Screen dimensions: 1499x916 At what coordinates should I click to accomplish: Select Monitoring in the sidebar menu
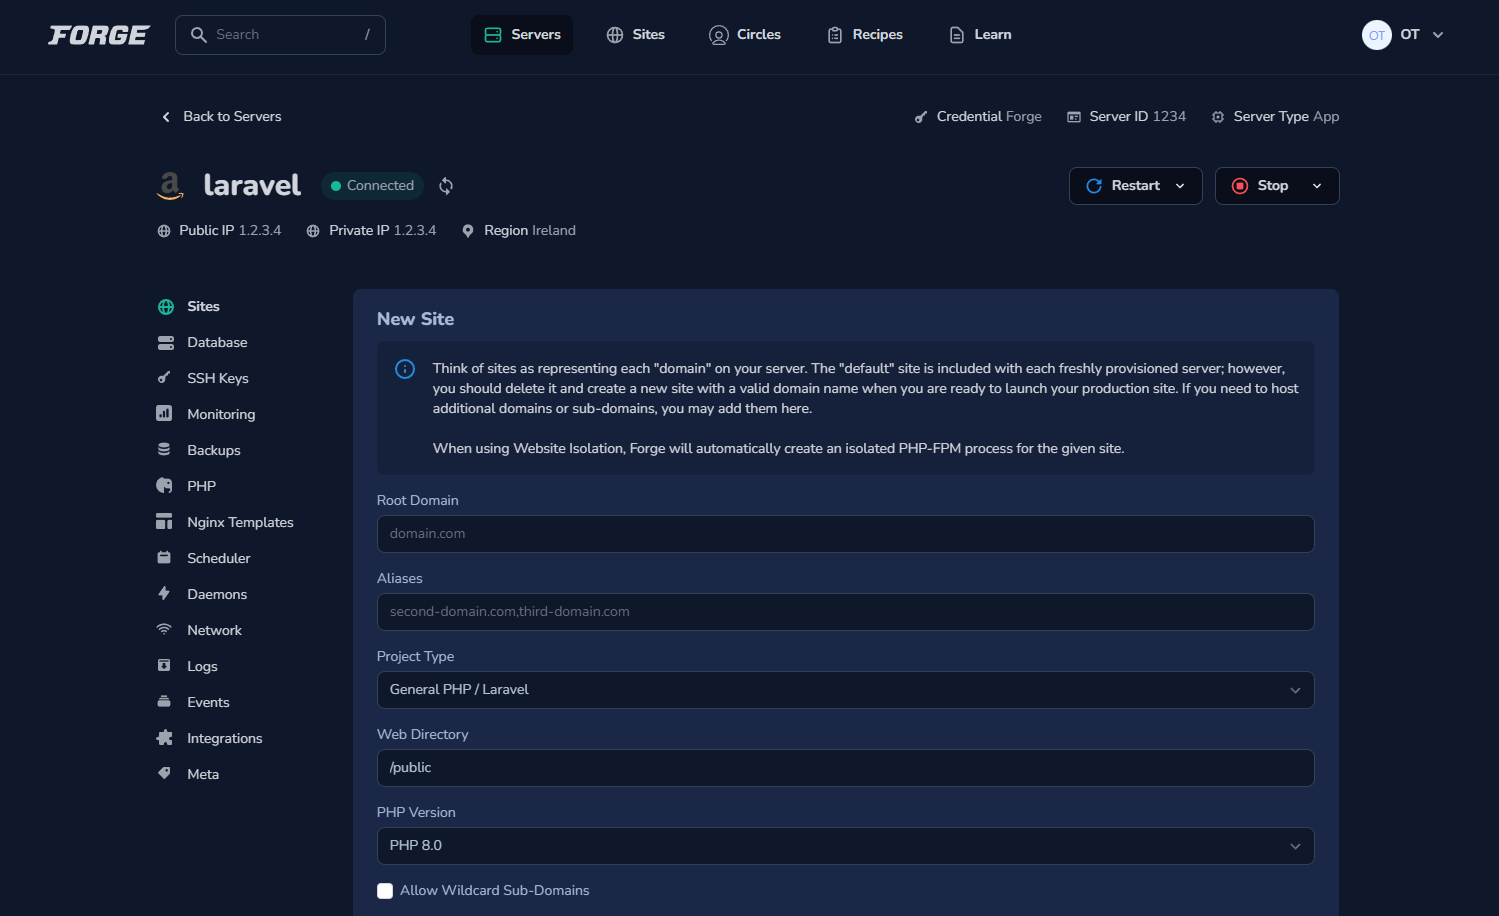coord(221,415)
